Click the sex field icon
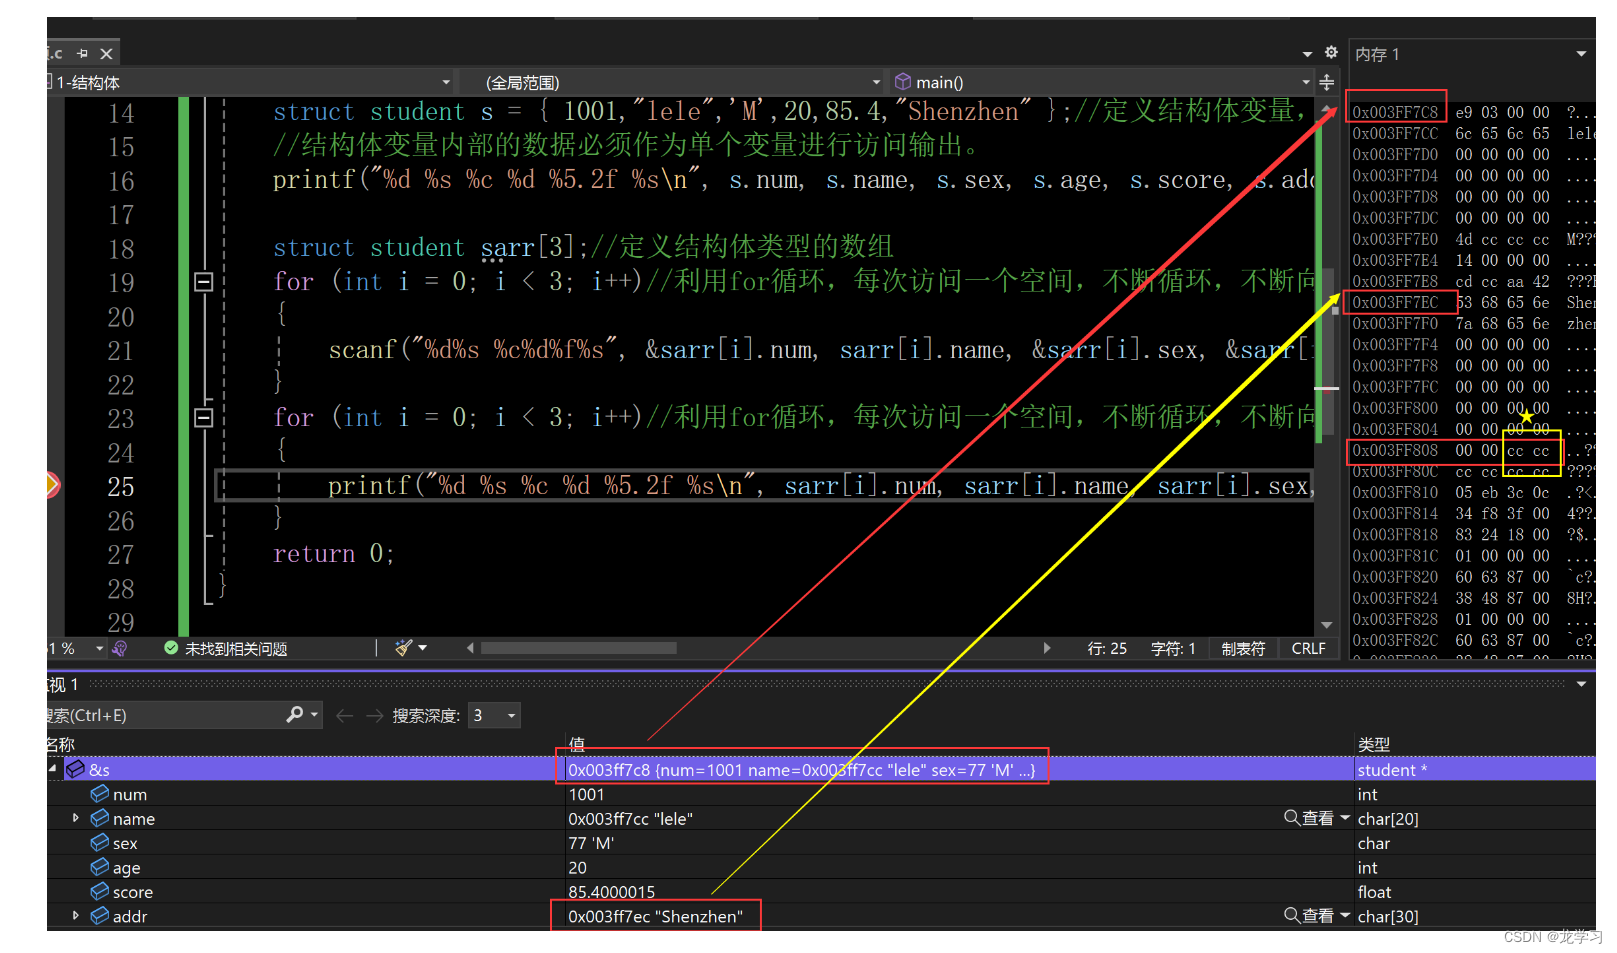The image size is (1617, 953). (x=100, y=842)
